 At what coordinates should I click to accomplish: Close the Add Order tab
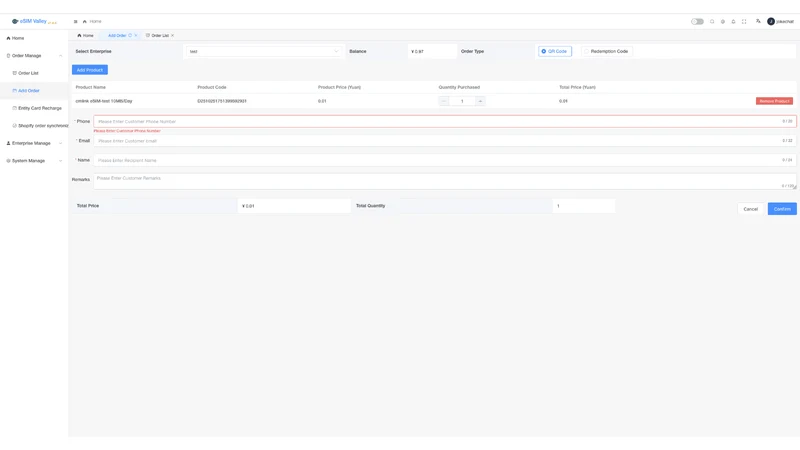[136, 35]
